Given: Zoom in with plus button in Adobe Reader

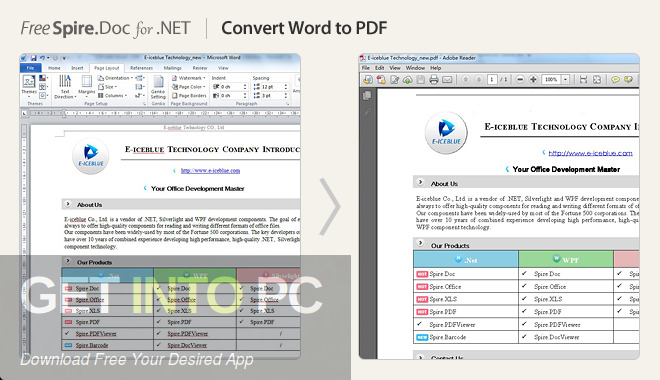Looking at the screenshot, I should coord(533,79).
